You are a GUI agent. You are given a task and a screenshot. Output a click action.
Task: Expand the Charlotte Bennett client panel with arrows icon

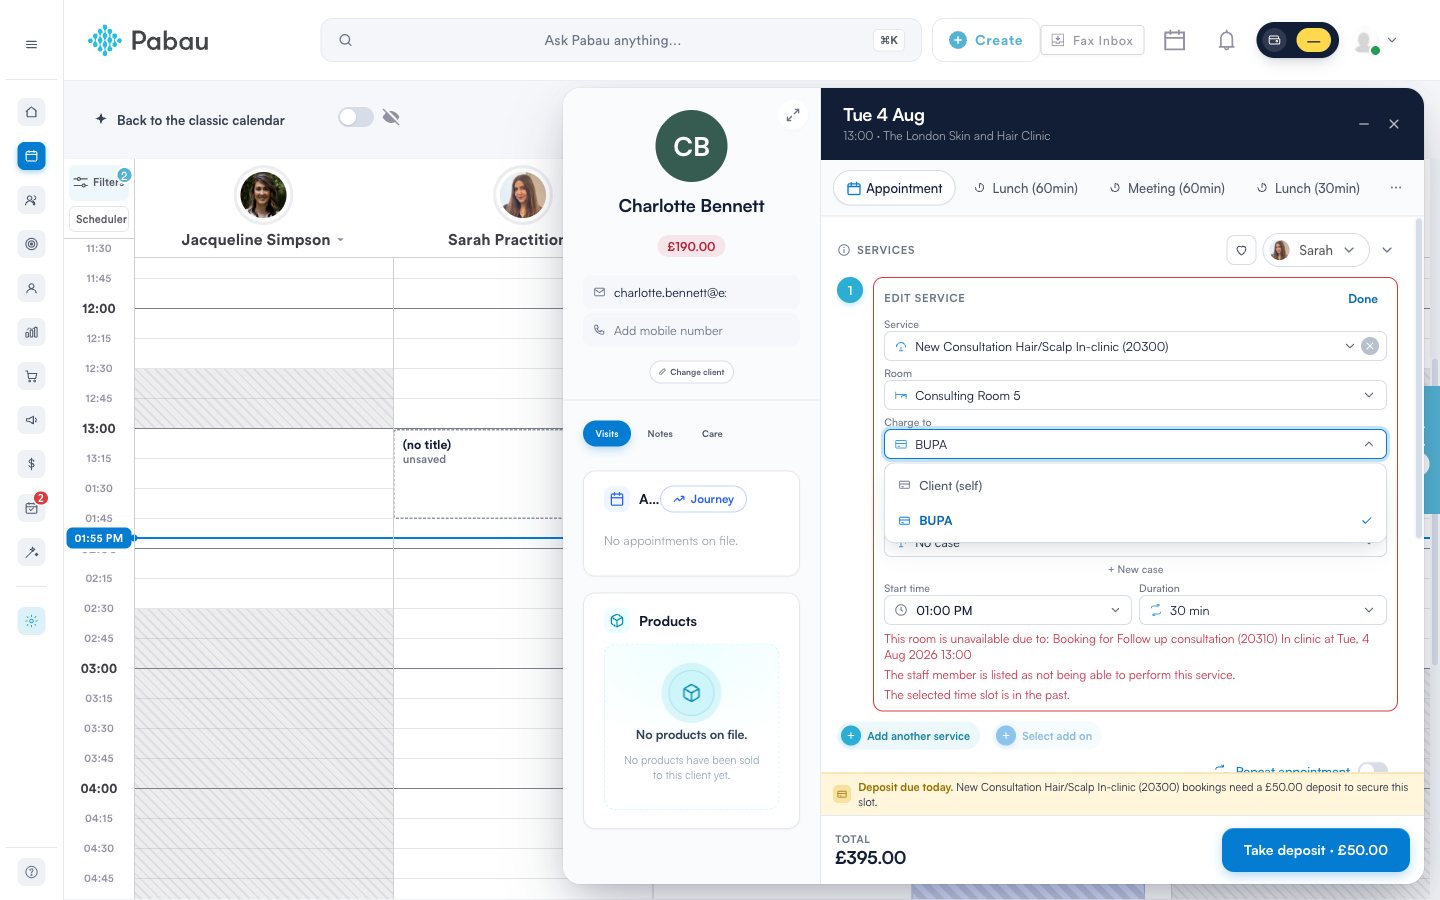[792, 115]
